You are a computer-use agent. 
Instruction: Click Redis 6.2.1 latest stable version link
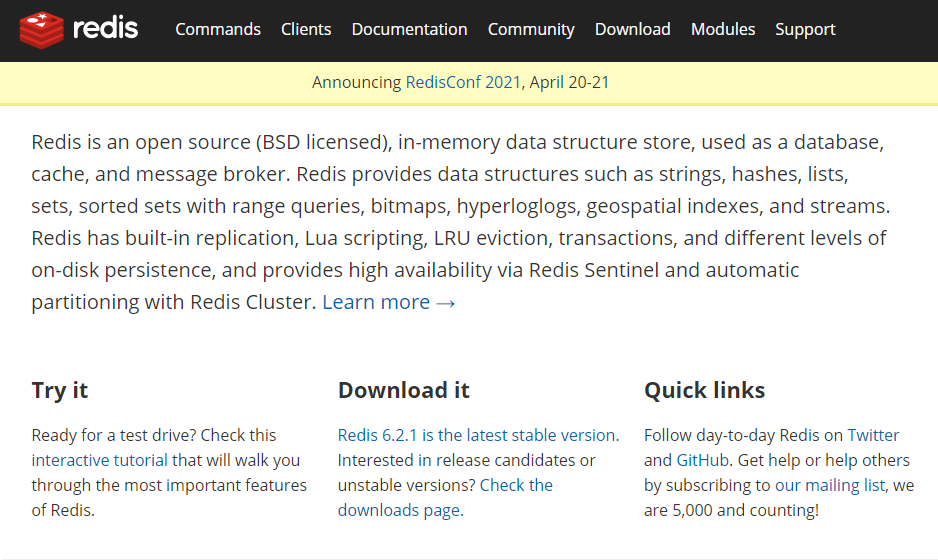coord(478,435)
